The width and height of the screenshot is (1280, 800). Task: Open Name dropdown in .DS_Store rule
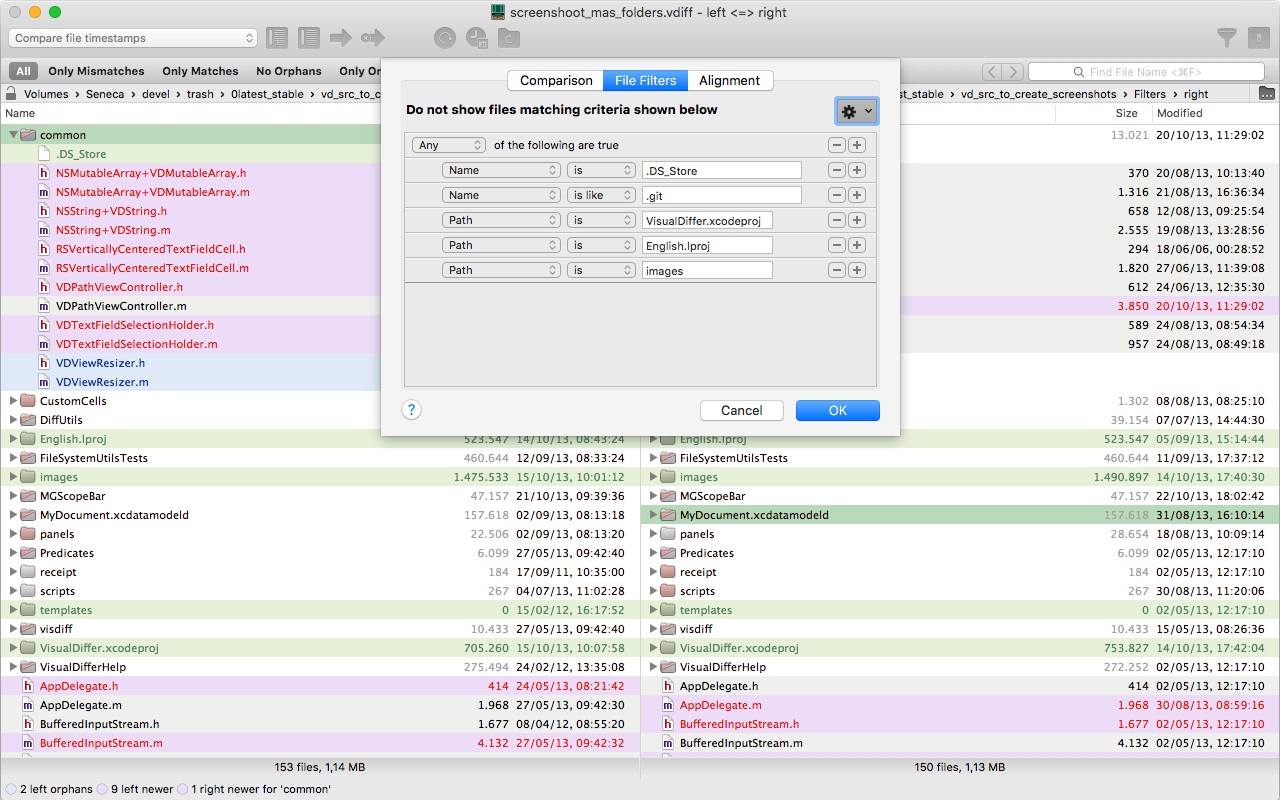501,170
